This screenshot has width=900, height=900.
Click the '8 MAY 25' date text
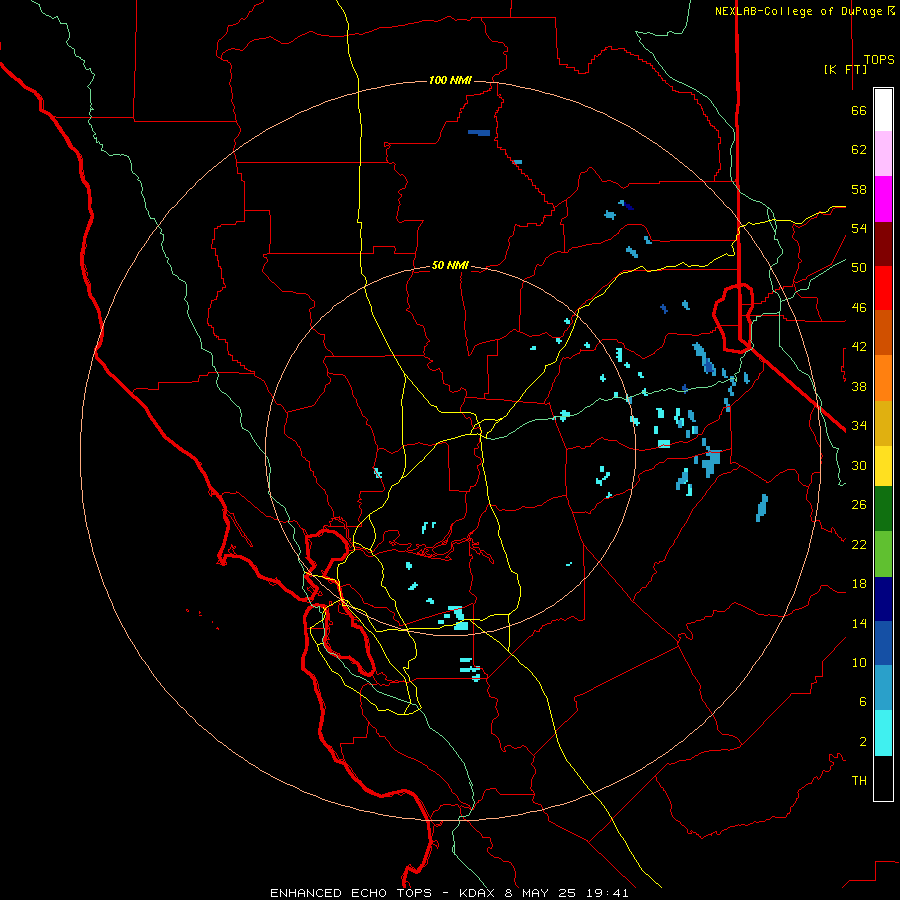point(541,893)
